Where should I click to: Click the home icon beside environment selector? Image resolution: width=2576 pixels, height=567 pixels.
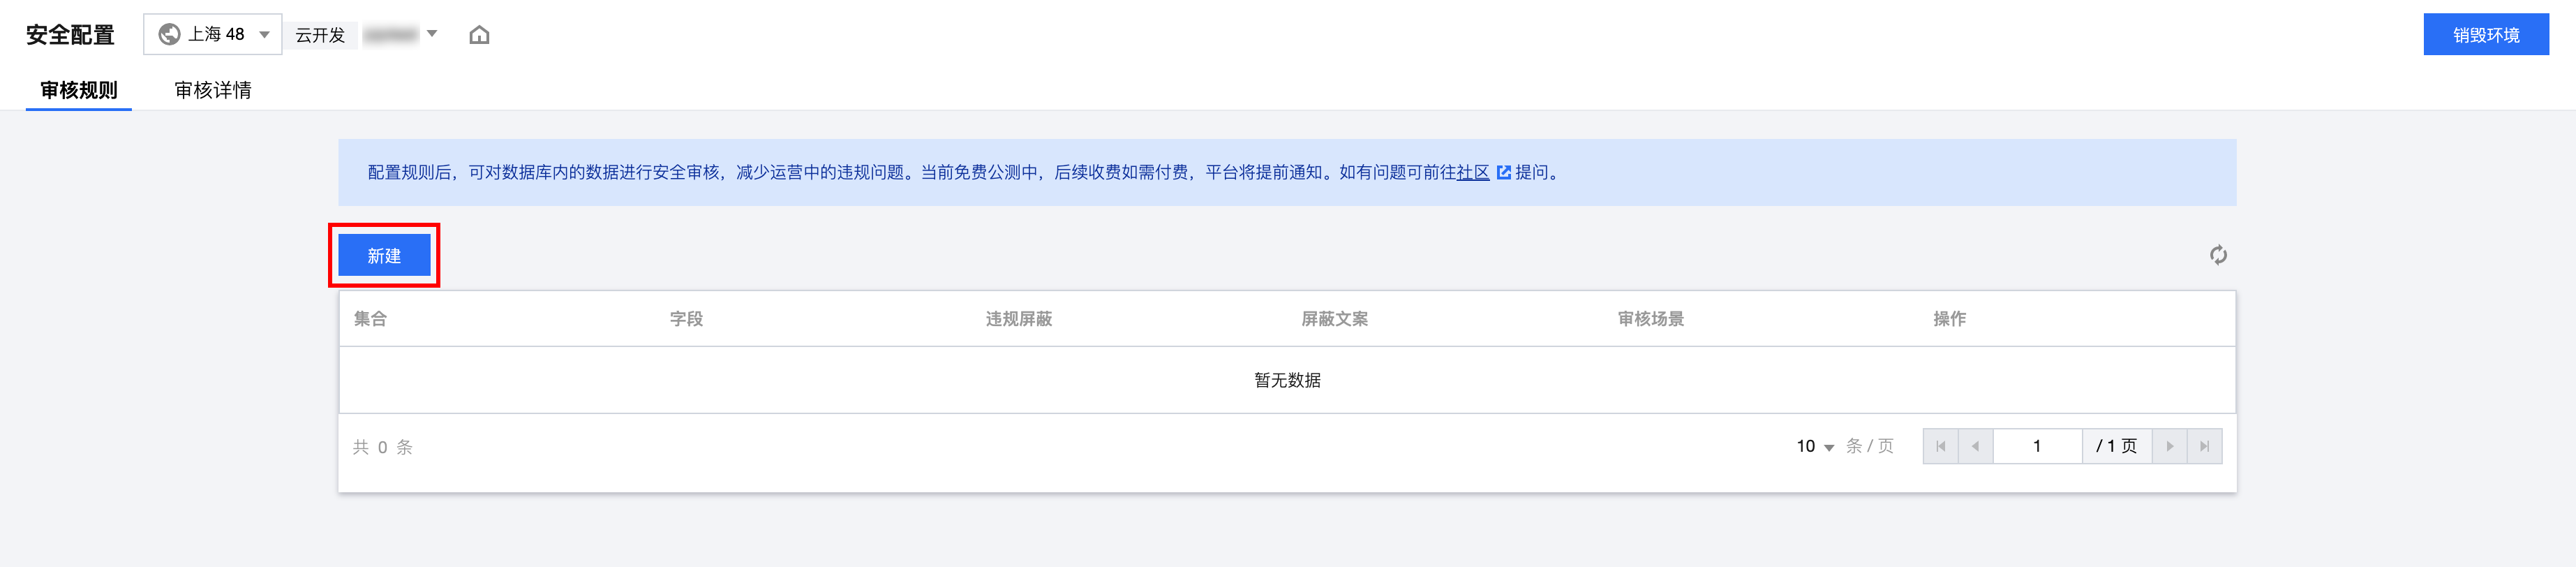[479, 35]
